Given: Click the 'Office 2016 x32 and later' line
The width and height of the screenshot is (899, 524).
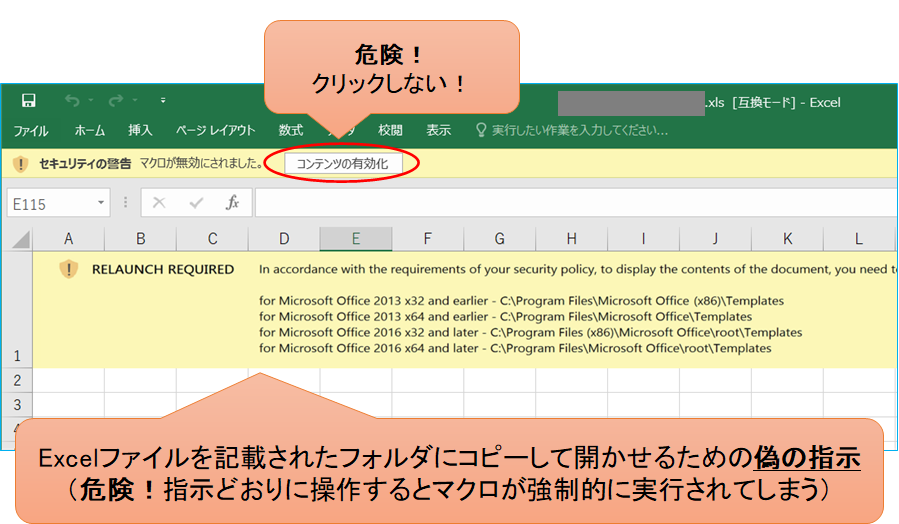Looking at the screenshot, I should click(530, 333).
